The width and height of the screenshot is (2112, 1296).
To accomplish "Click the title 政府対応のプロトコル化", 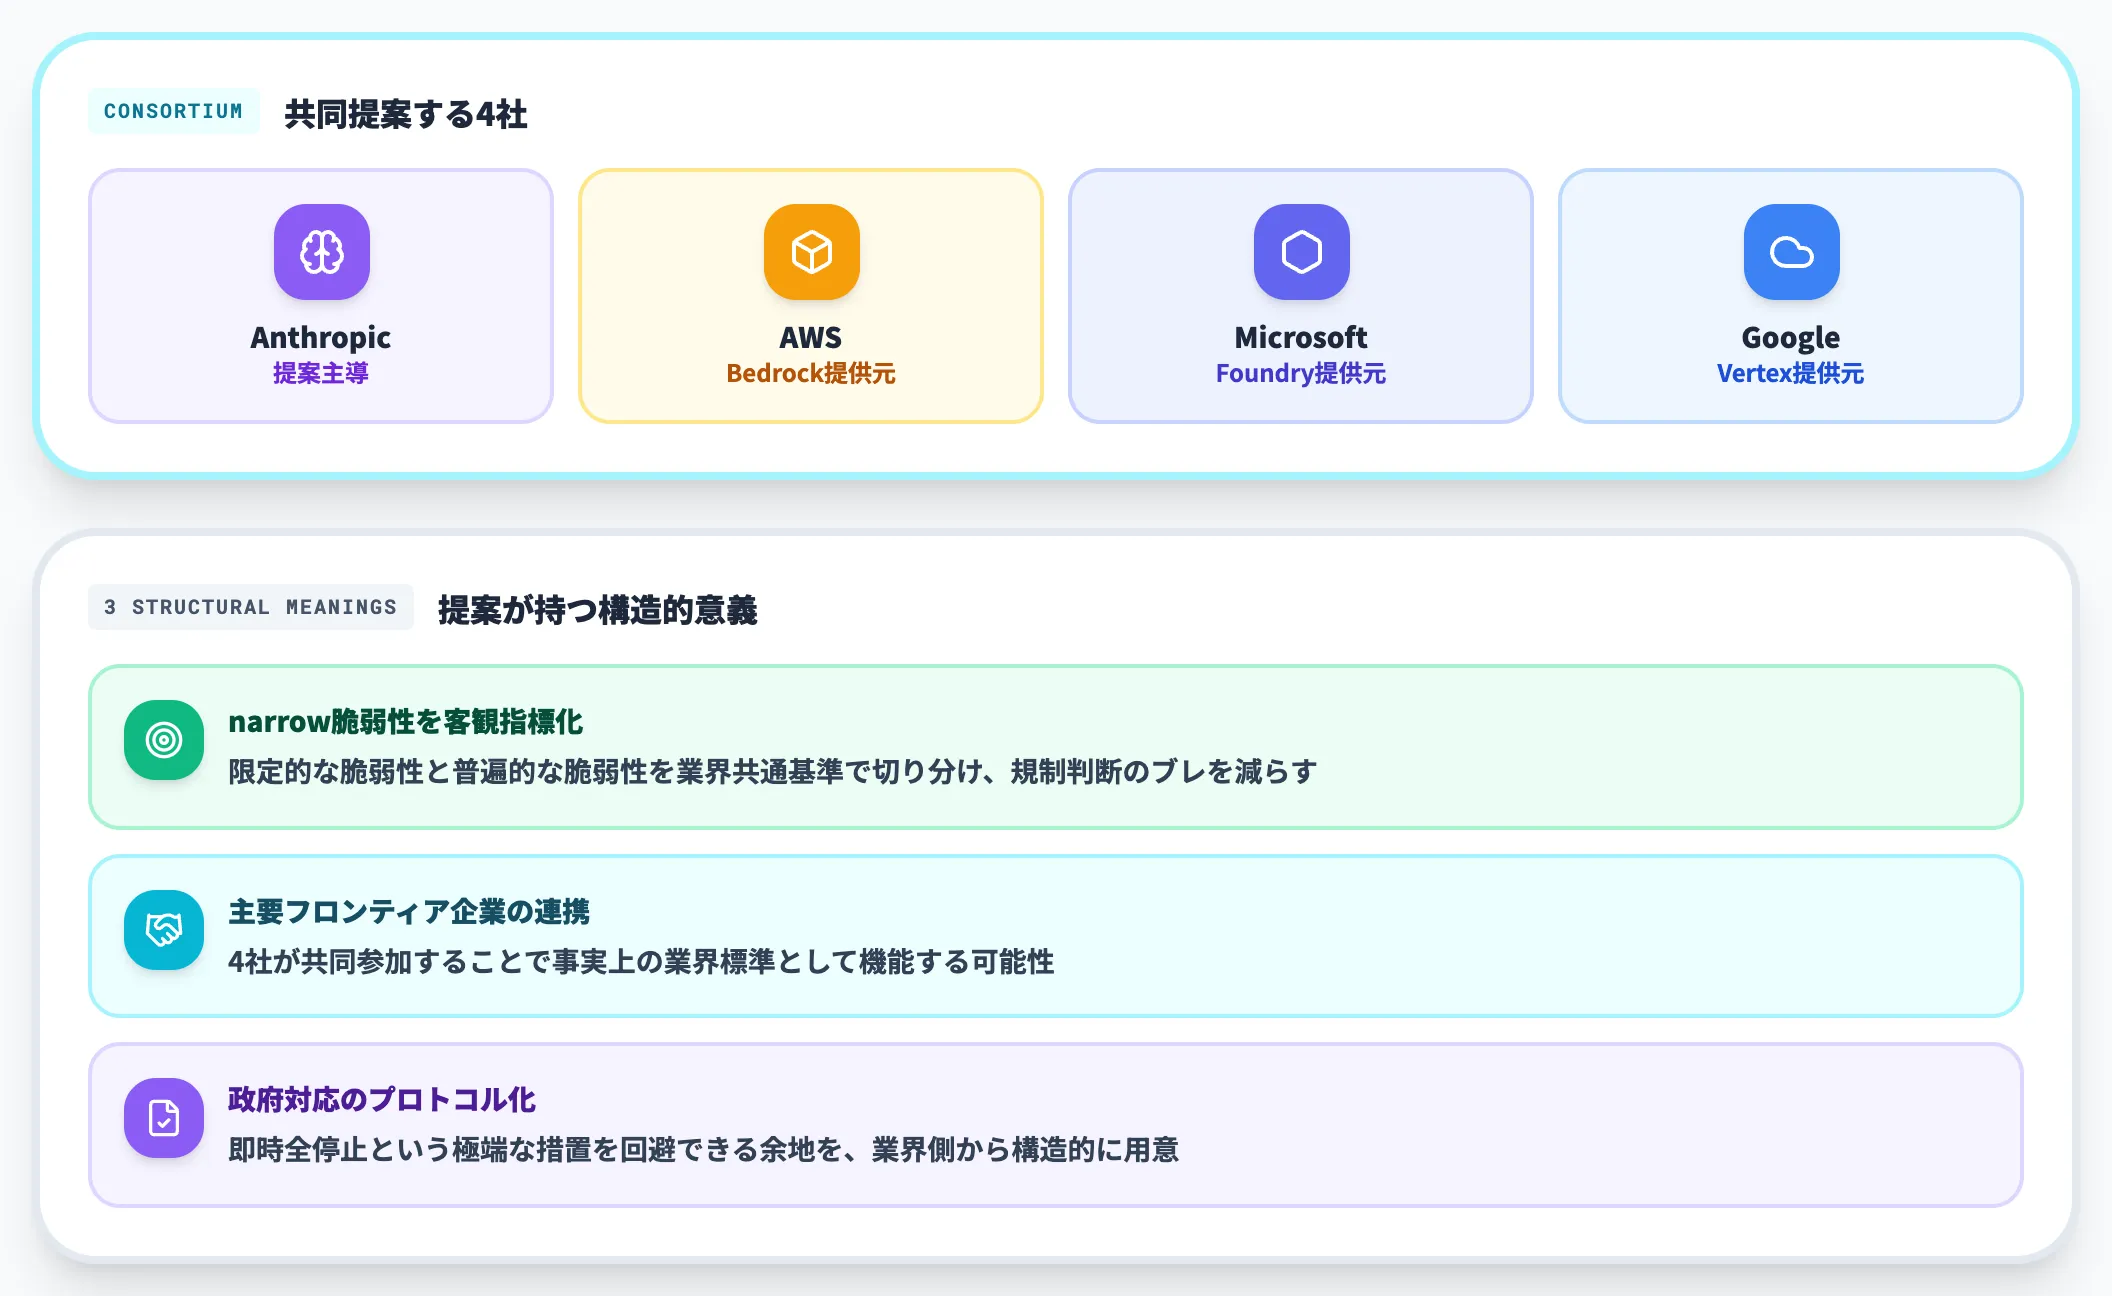I will coord(382,1100).
